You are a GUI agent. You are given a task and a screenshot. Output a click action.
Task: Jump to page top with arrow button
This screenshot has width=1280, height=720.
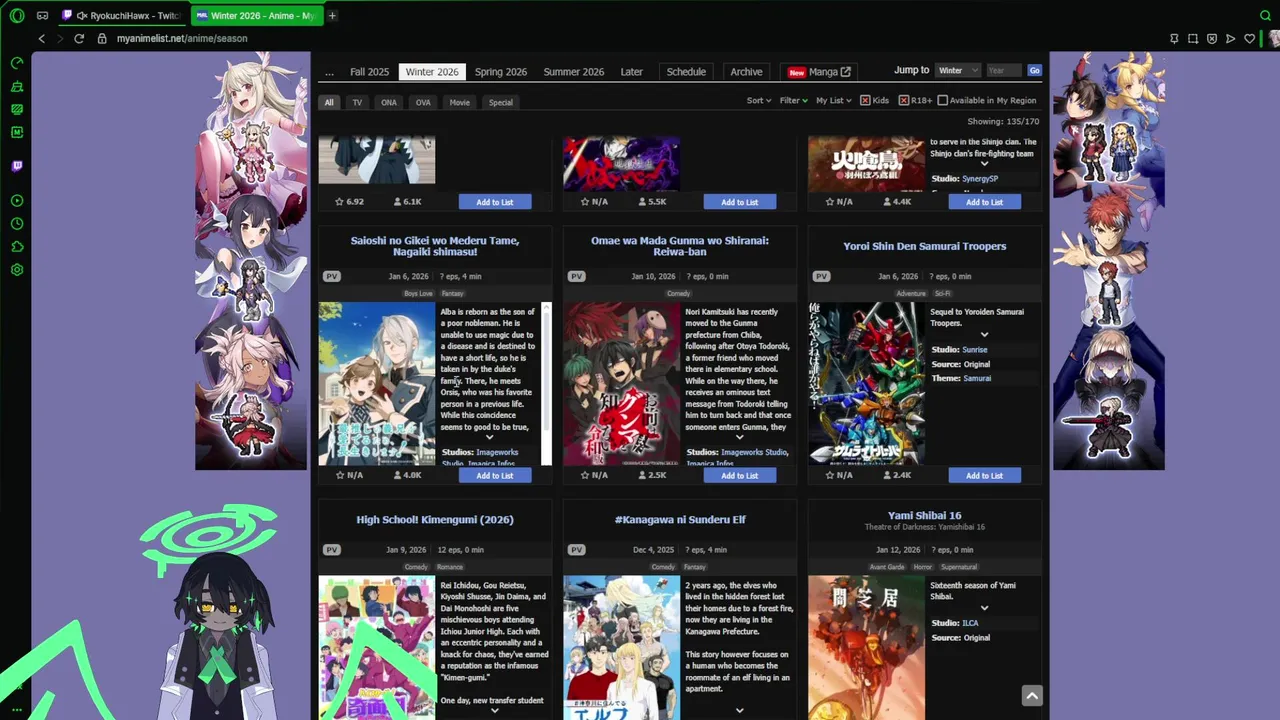[1032, 695]
